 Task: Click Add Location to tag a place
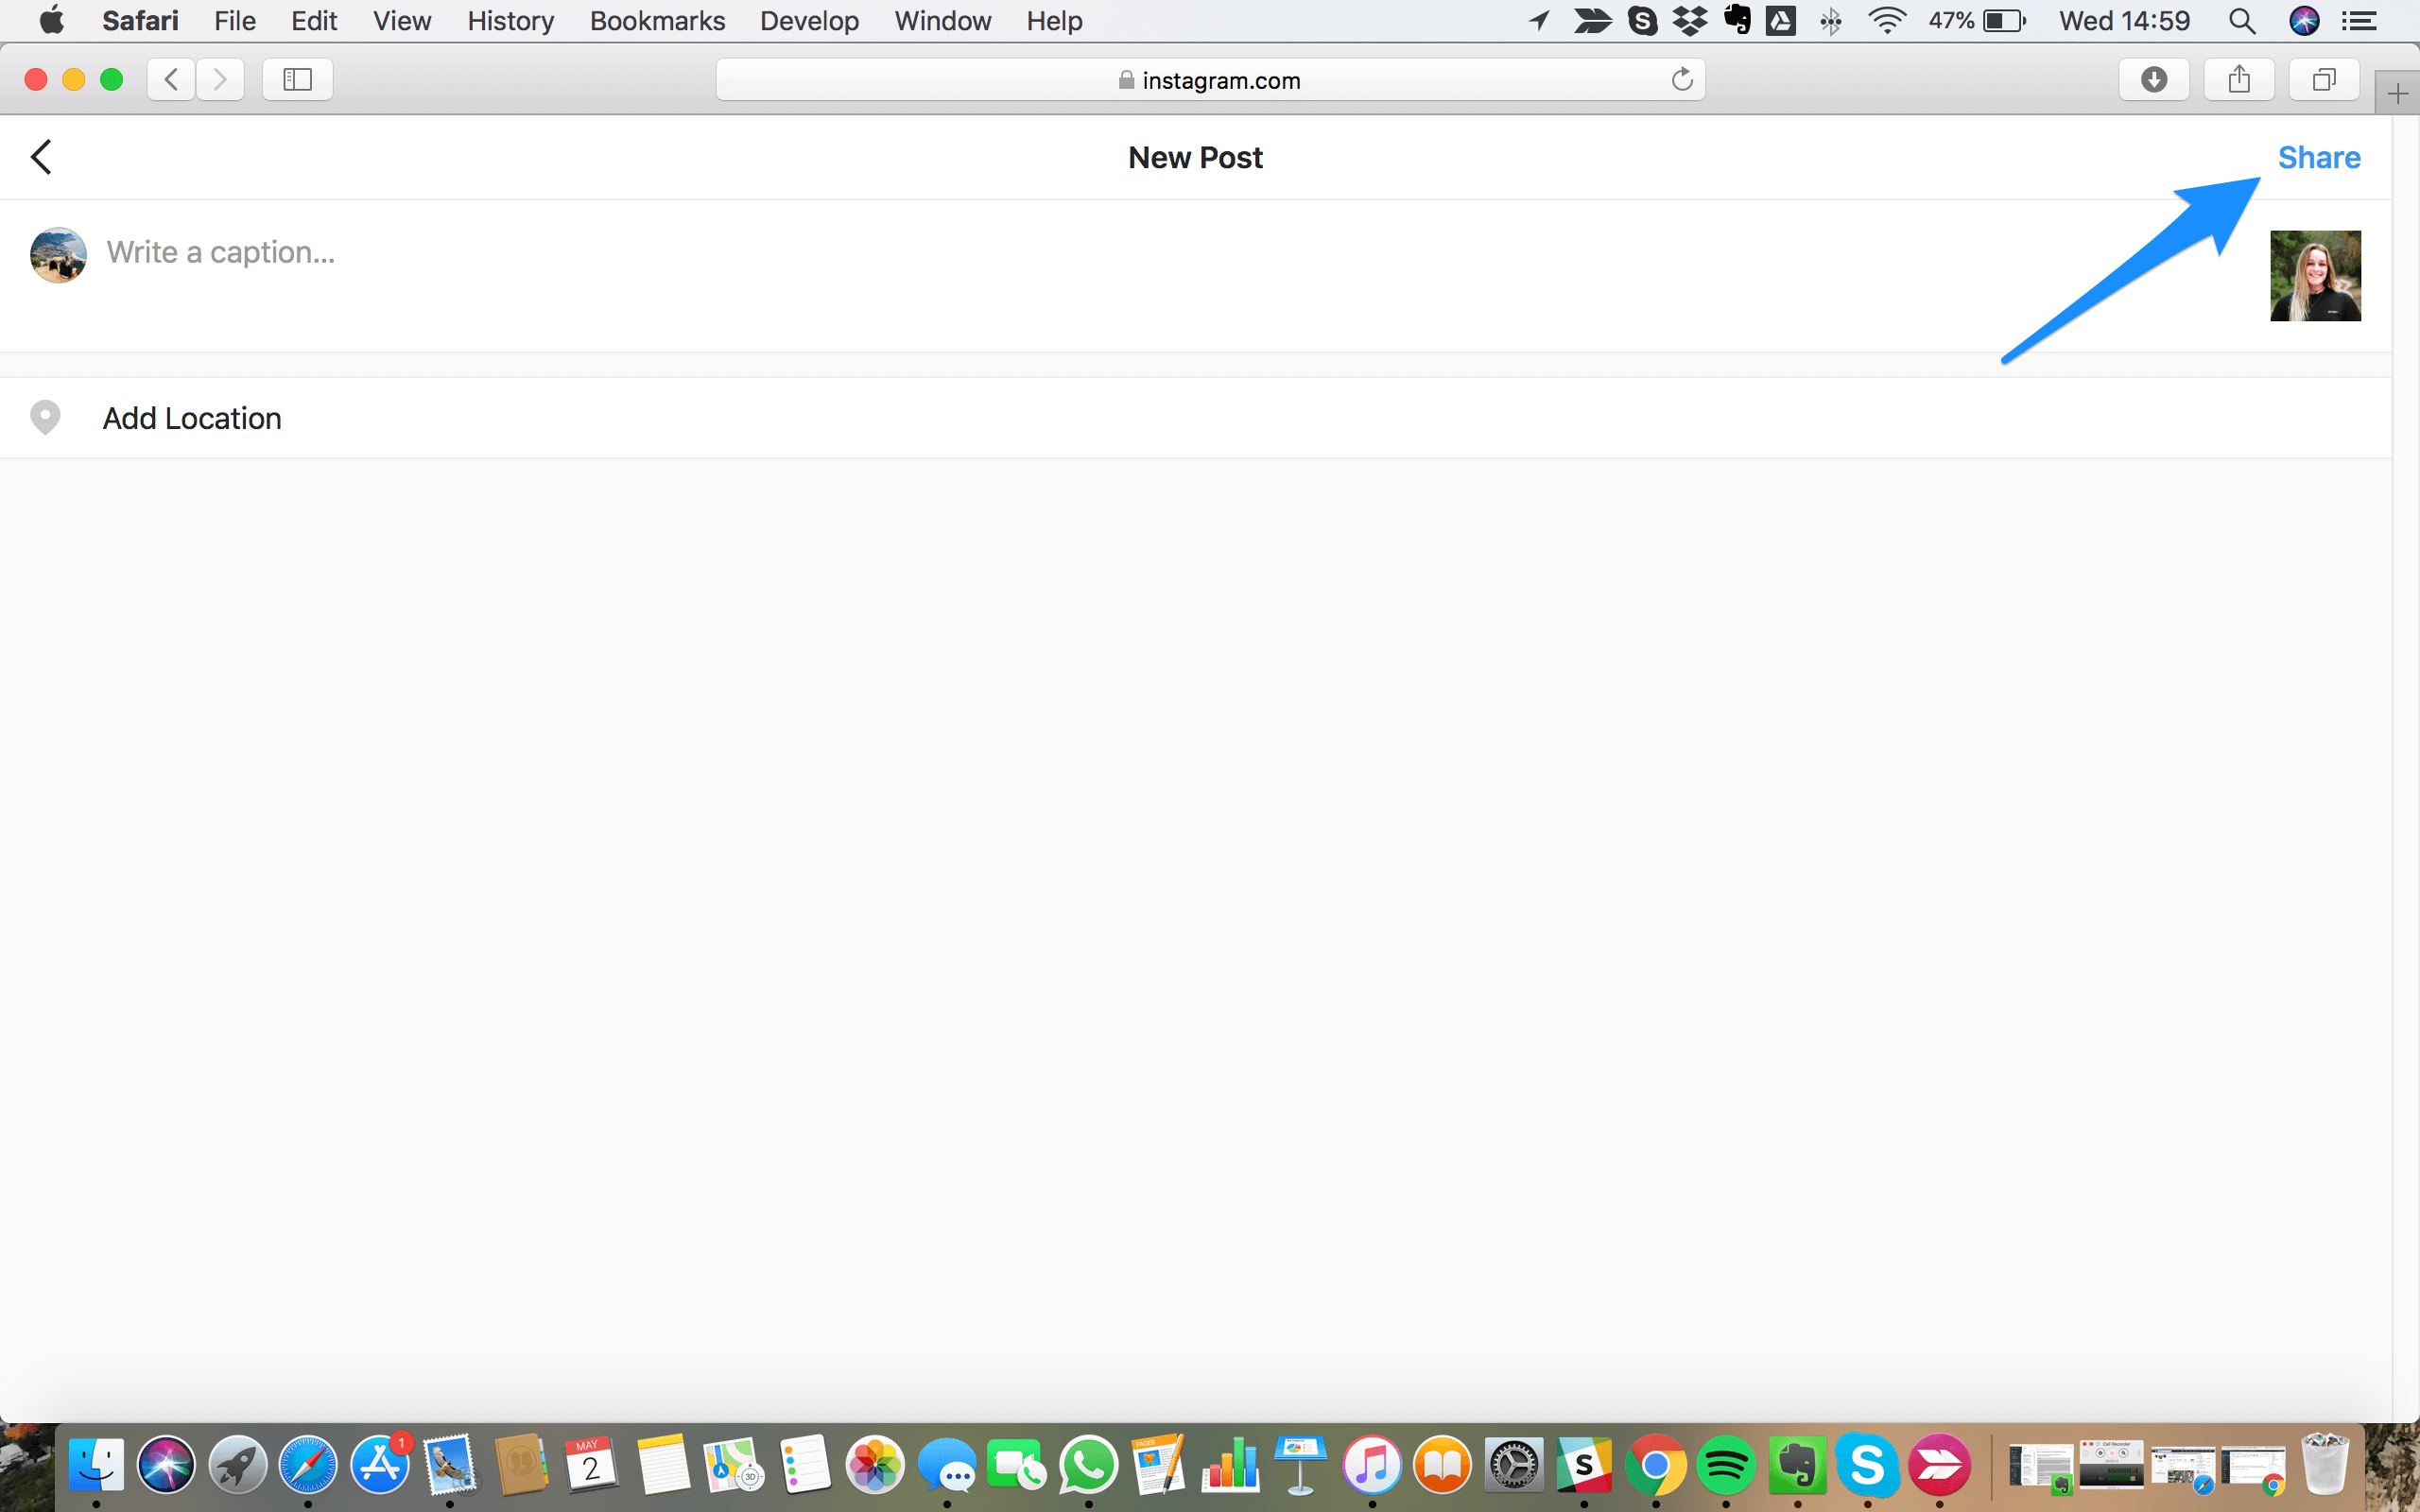tap(190, 418)
